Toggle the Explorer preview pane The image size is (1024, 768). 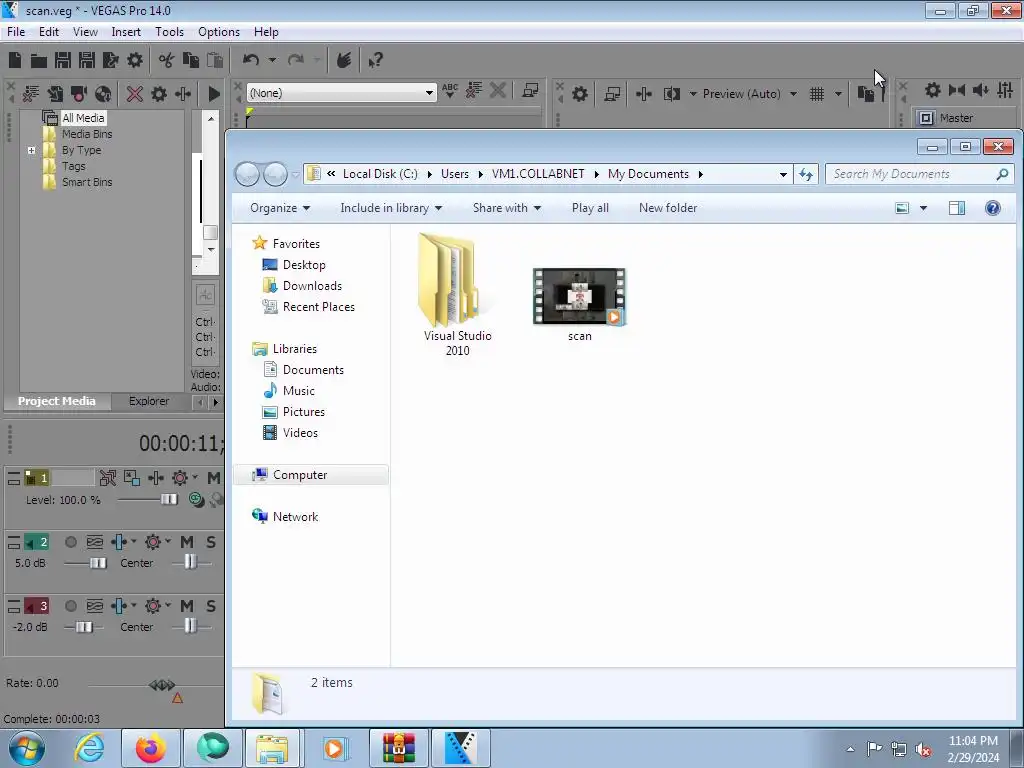tap(957, 208)
